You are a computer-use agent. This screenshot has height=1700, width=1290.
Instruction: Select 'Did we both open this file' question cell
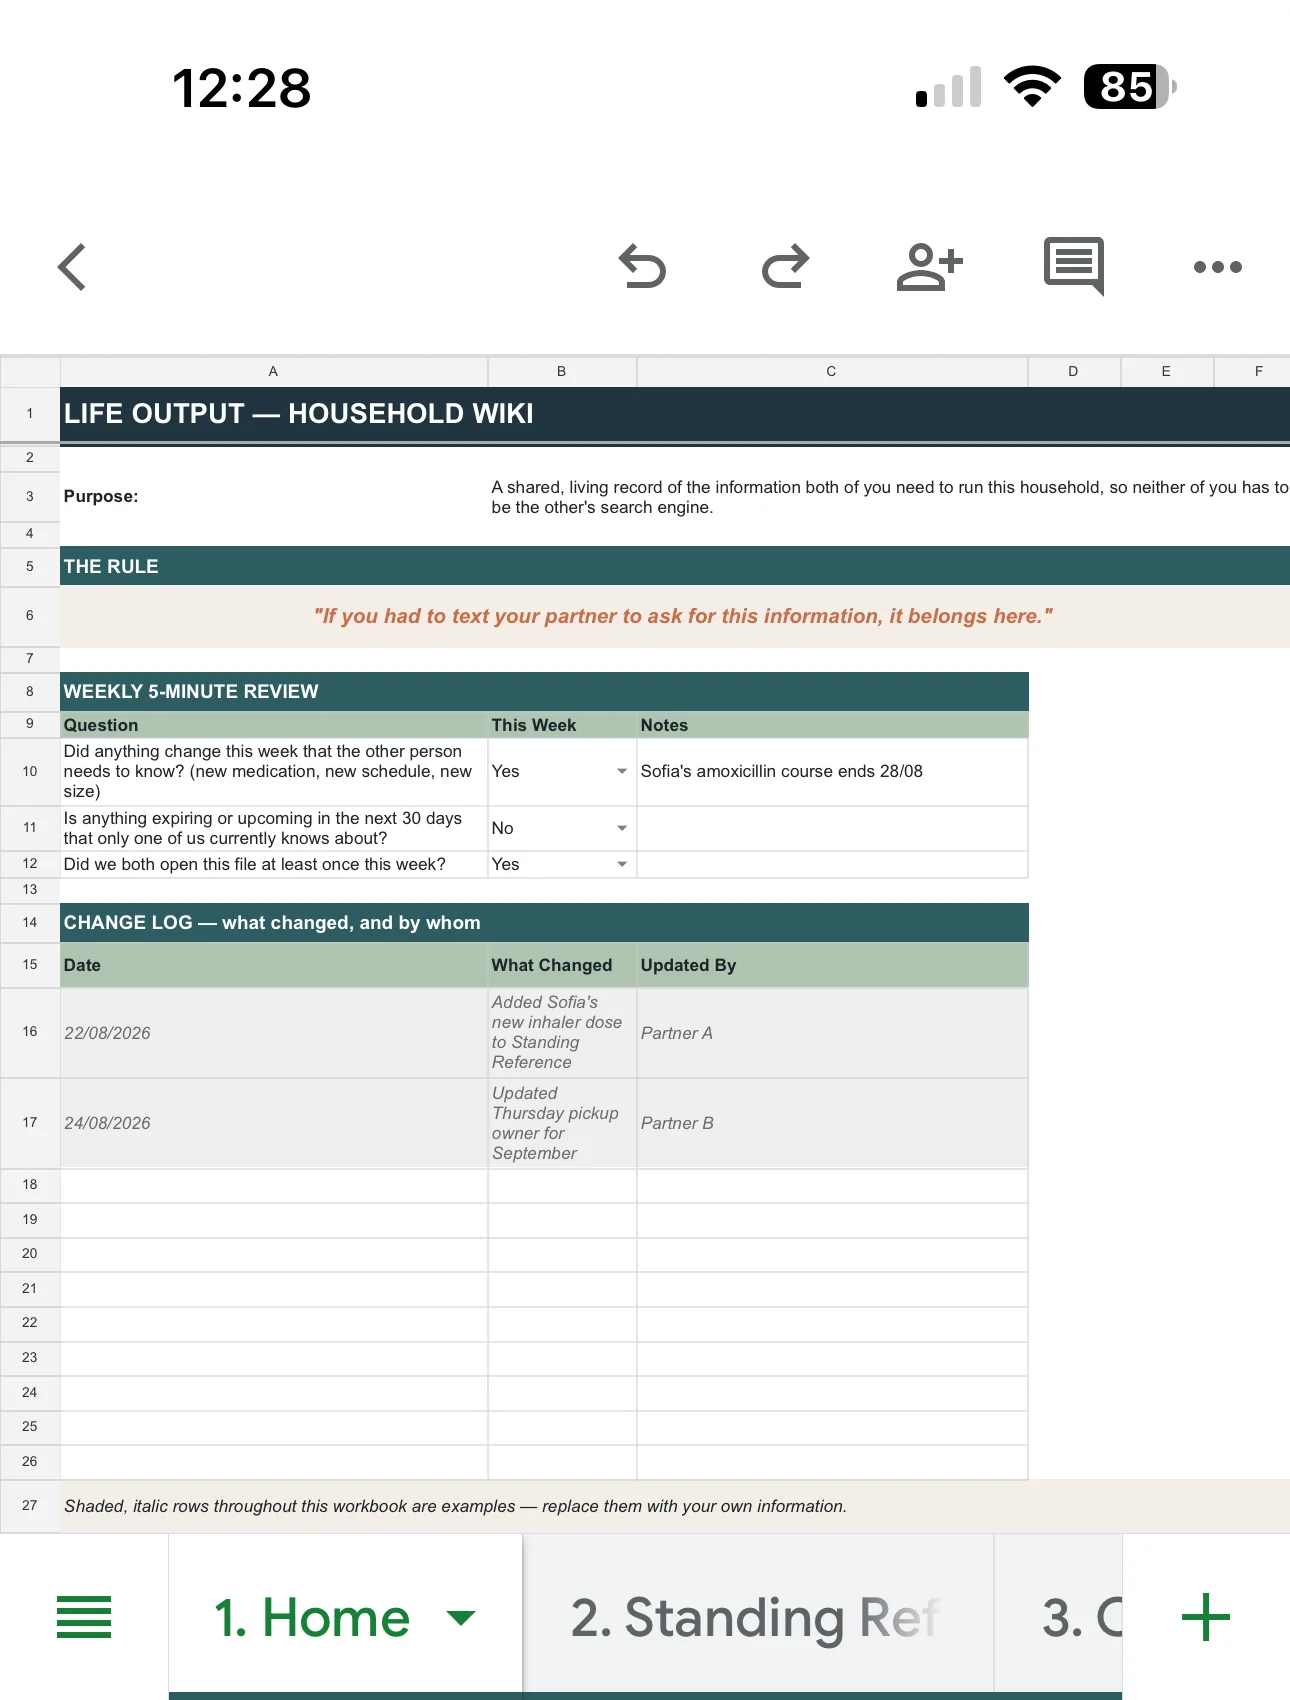coord(273,864)
